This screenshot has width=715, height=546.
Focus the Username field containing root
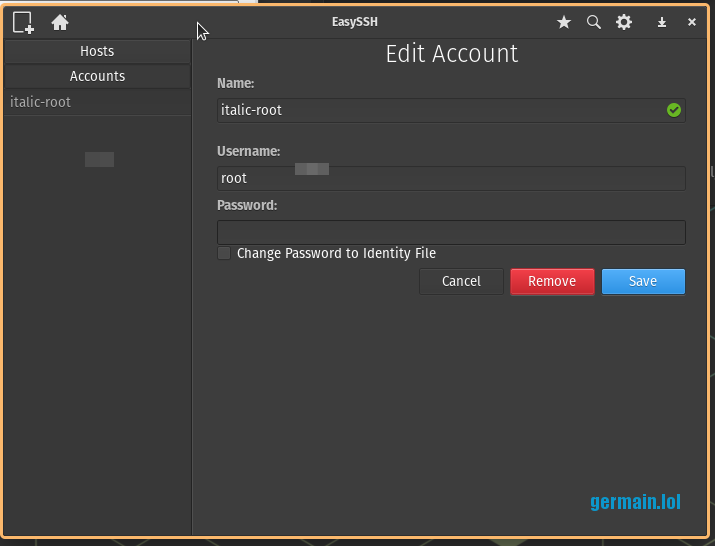click(x=450, y=178)
